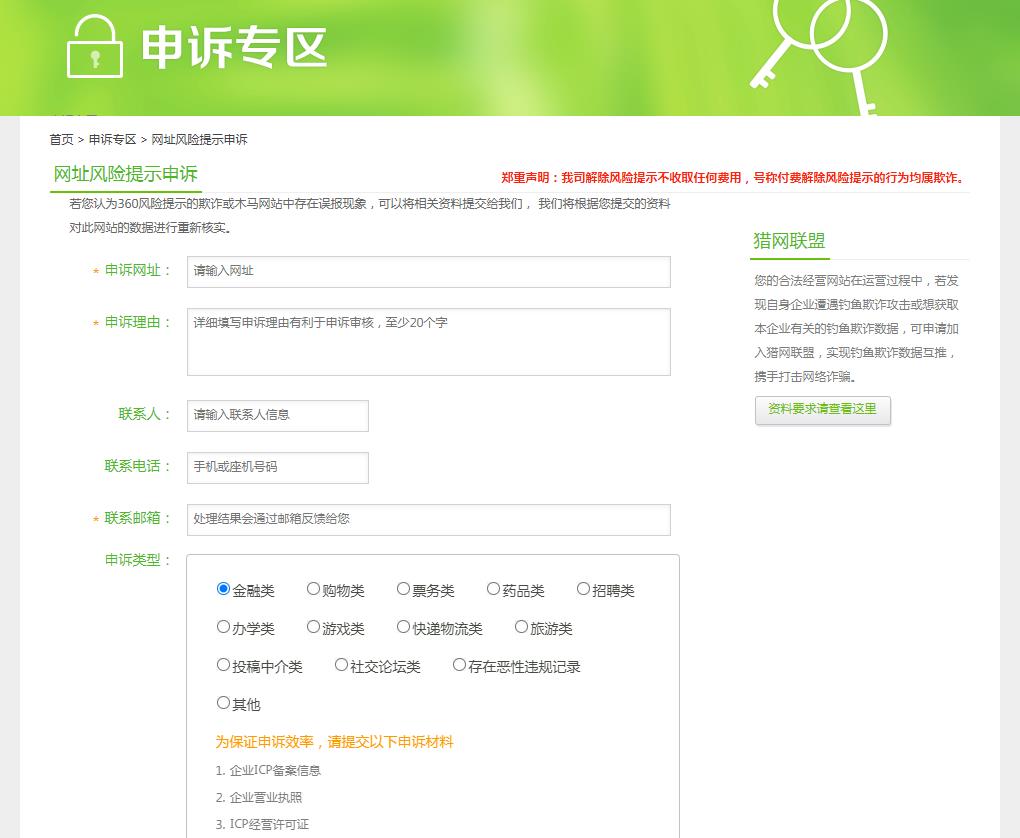Click the keys graphic in the banner
The height and width of the screenshot is (838, 1020).
click(818, 50)
